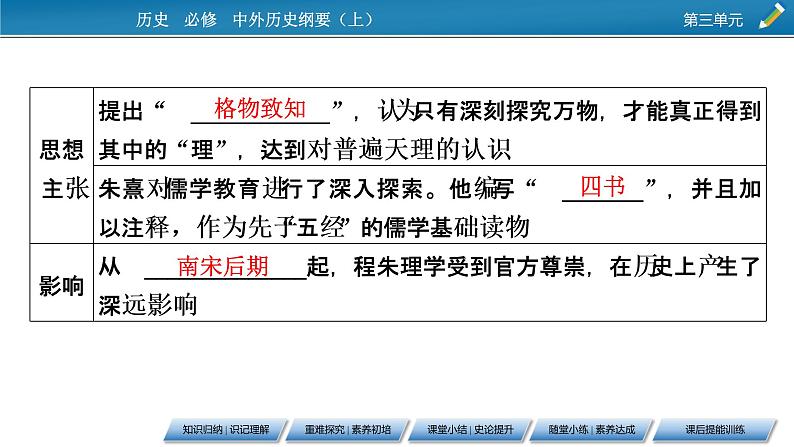Viewport: 794px width, 447px height.
Task: Click header title 中外历史纲要（上）
Action: click(x=303, y=19)
